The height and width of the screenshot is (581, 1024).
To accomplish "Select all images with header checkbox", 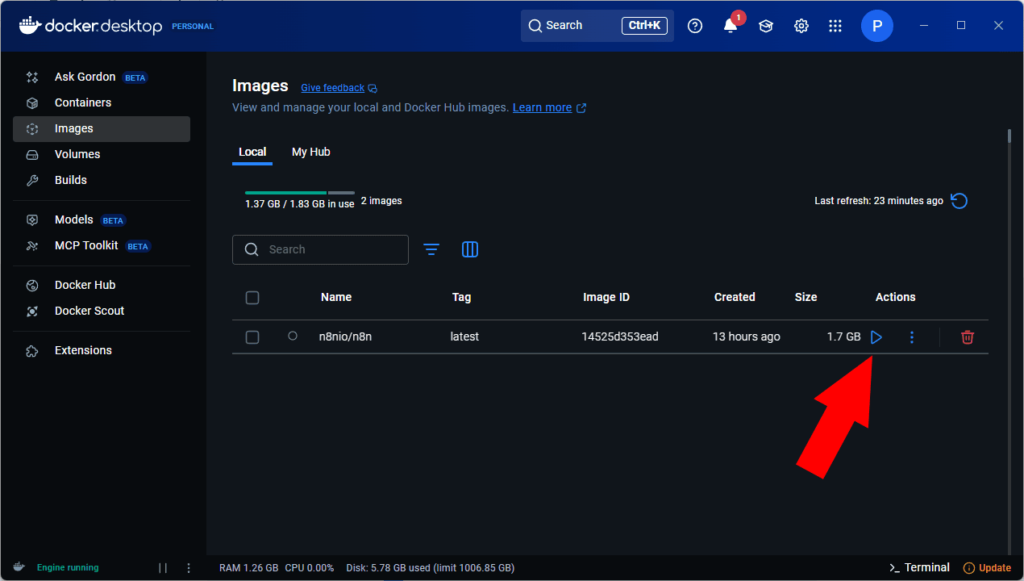I will pyautogui.click(x=252, y=298).
